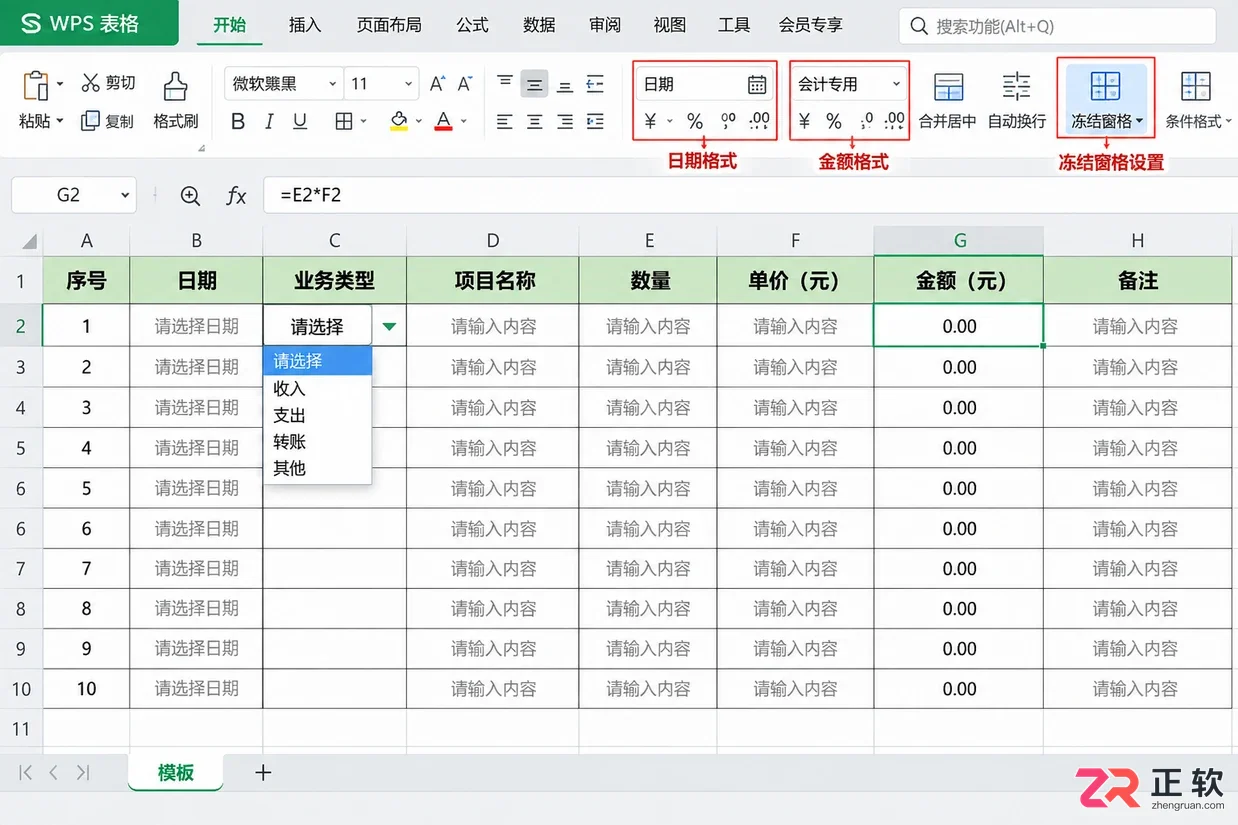Click the calendar icon in the 日期 format box
This screenshot has height=825, width=1238.
[x=757, y=84]
